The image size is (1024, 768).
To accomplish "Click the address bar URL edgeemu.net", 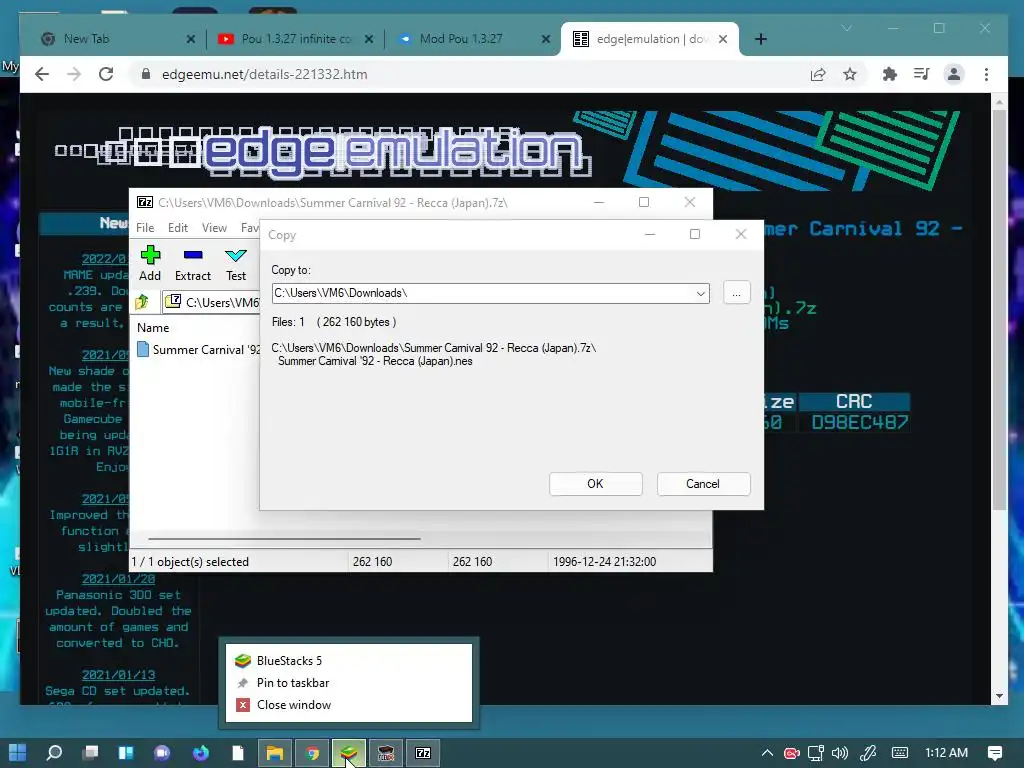I will click(264, 74).
